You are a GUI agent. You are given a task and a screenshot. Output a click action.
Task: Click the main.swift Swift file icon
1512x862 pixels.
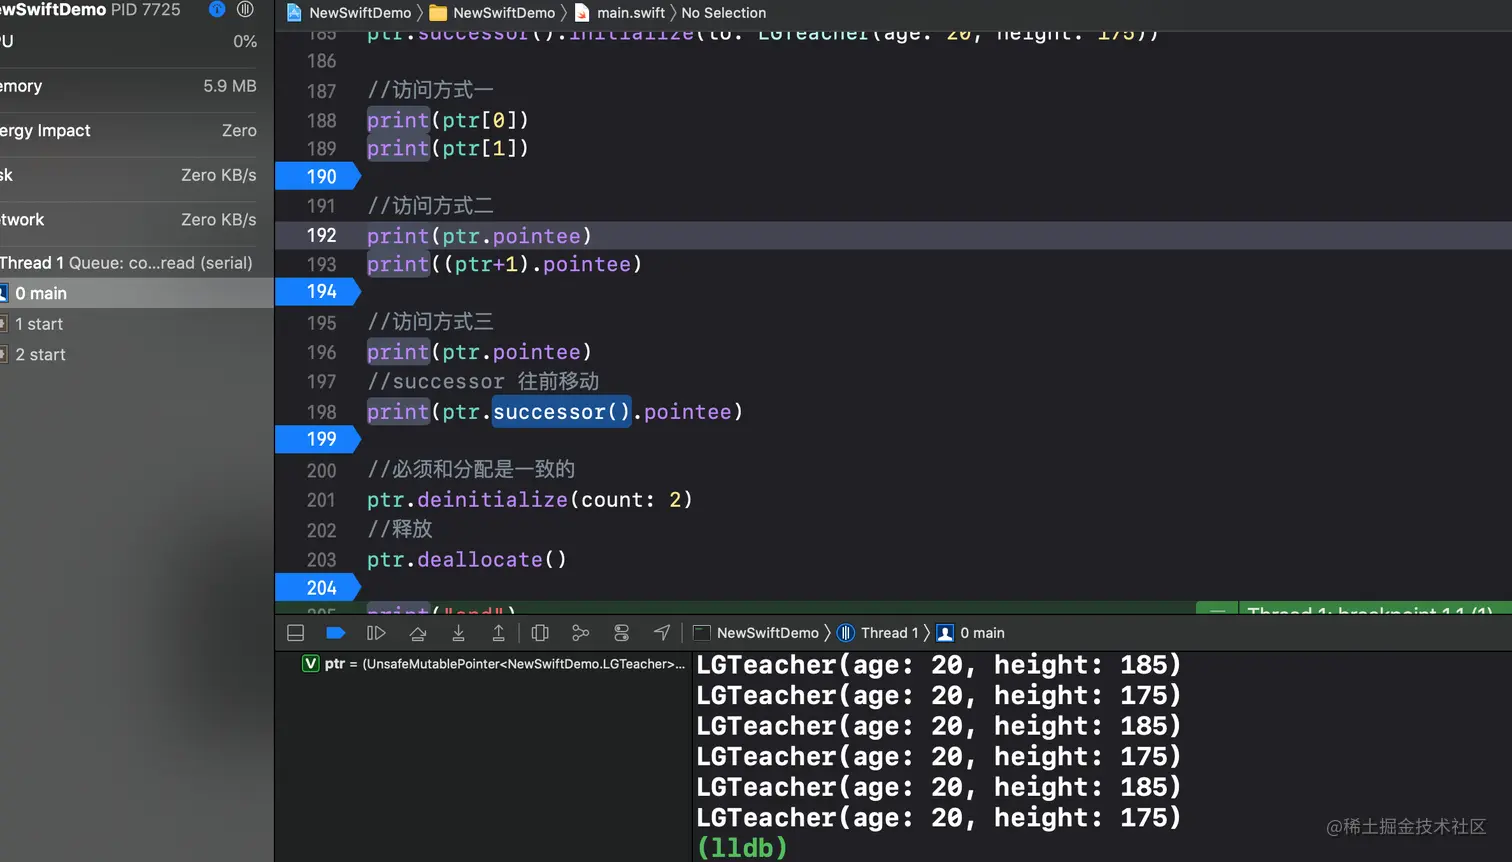point(582,13)
